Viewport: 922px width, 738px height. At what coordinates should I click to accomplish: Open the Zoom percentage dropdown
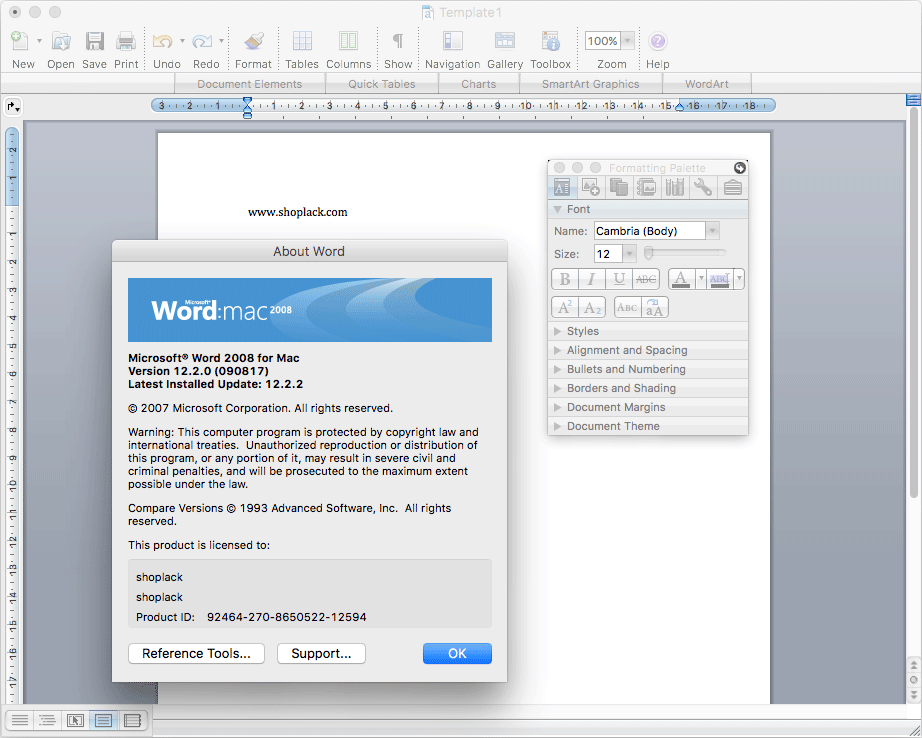628,41
